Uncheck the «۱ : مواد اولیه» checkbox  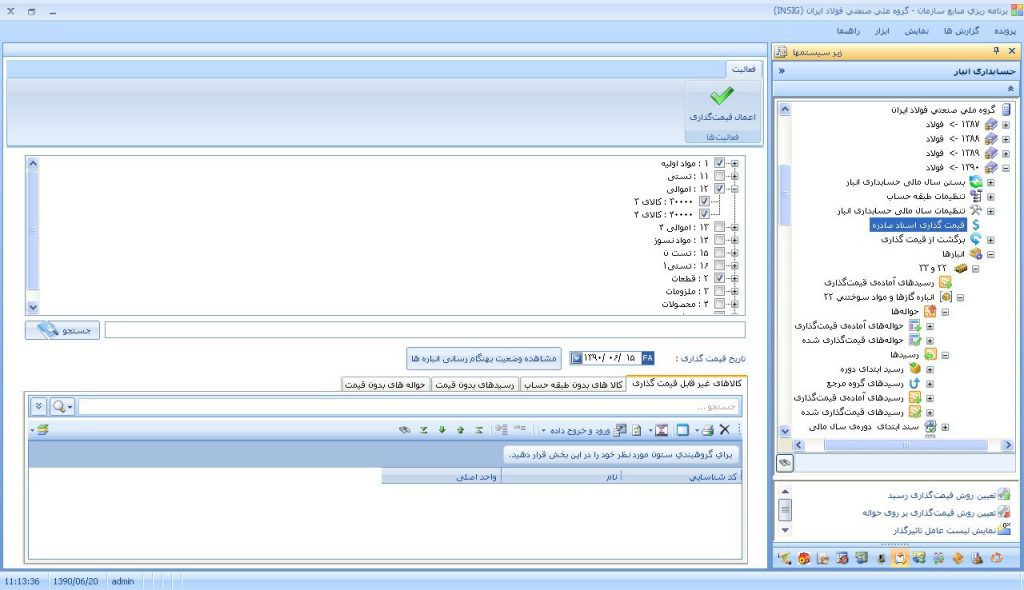(719, 163)
